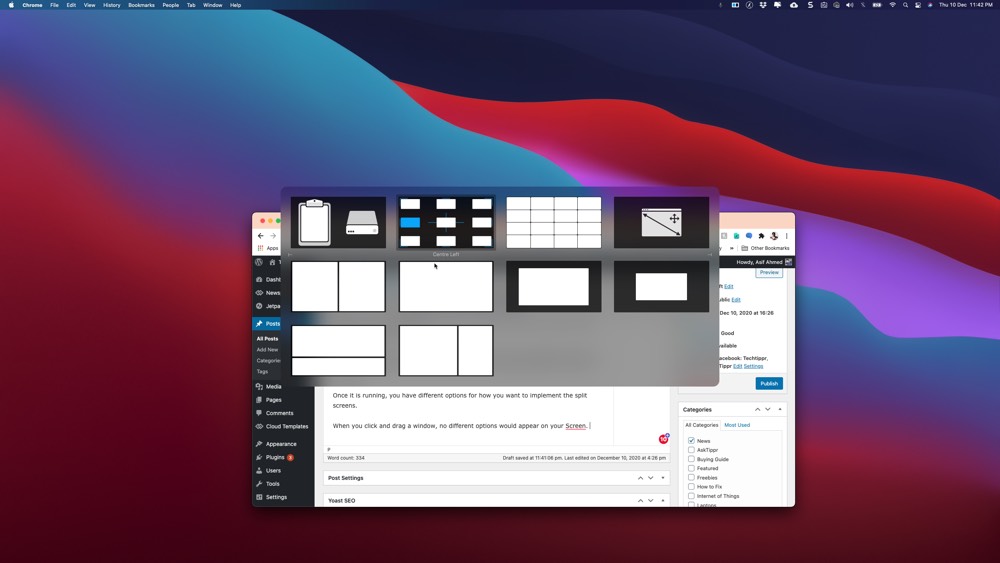Click the clipboard icon in the snap overlay
Screen dimensions: 1000x563
coord(314,222)
